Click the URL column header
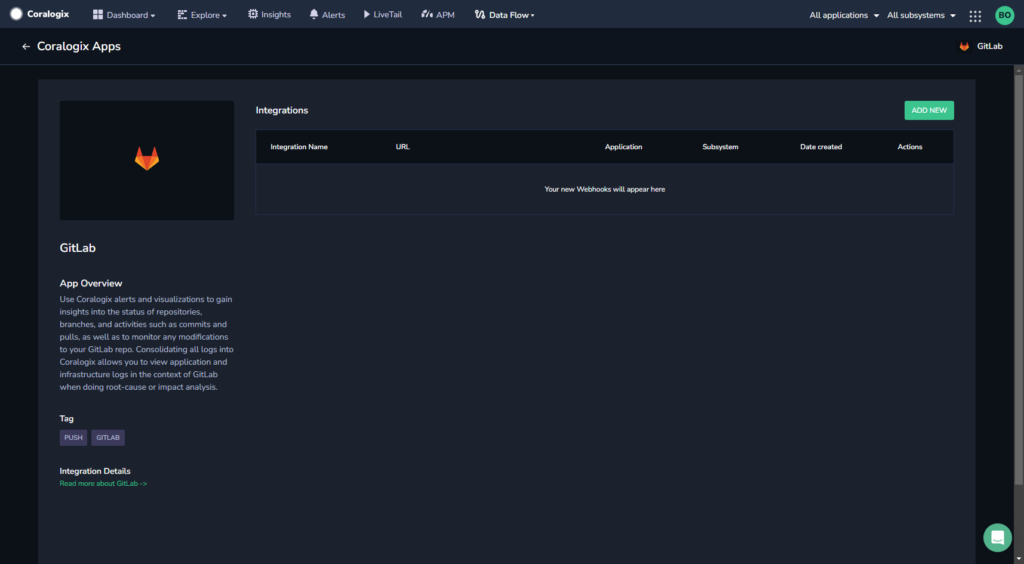1024x564 pixels. 402,147
